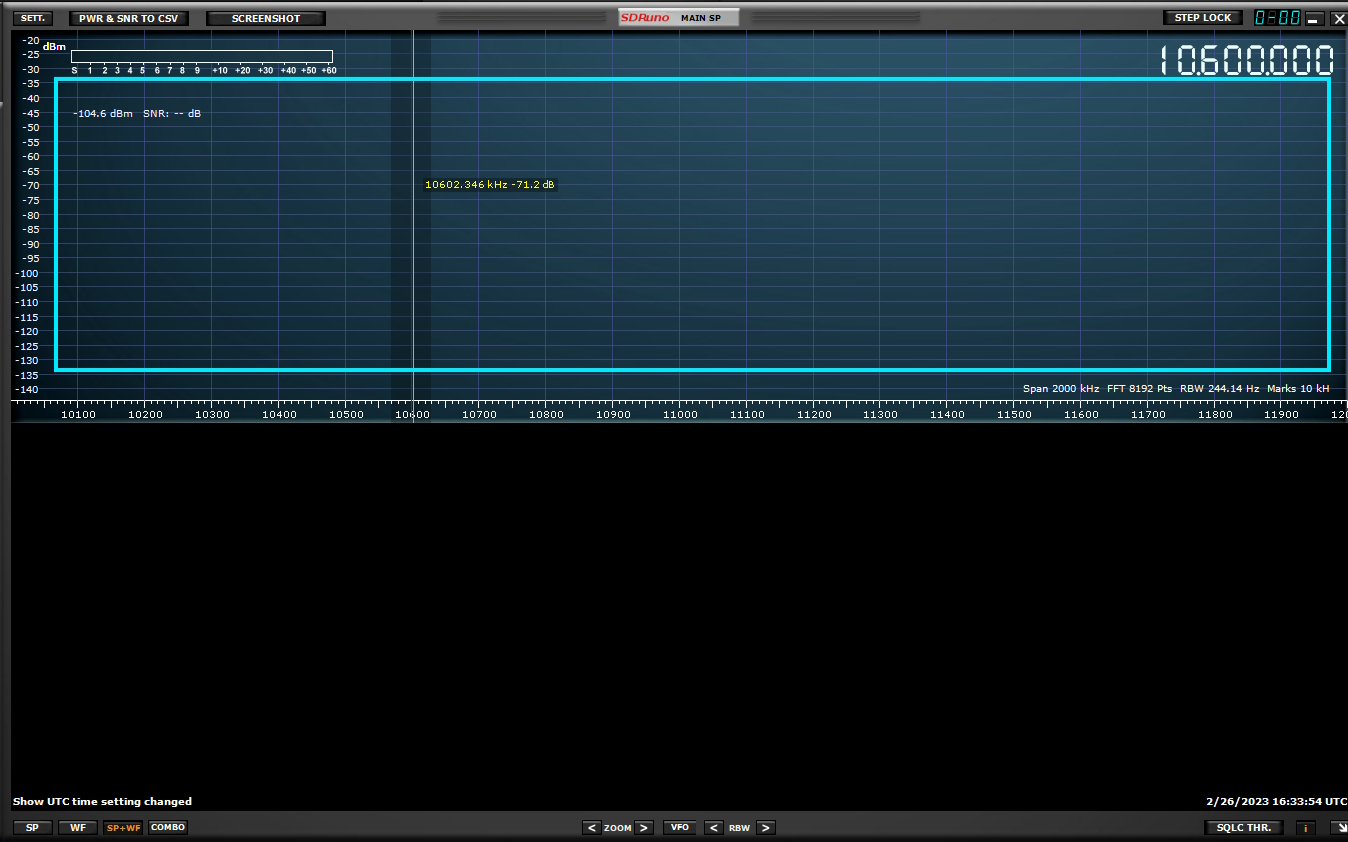Take a capture with SCREENSHOT button
The width and height of the screenshot is (1348, 842).
pos(266,18)
